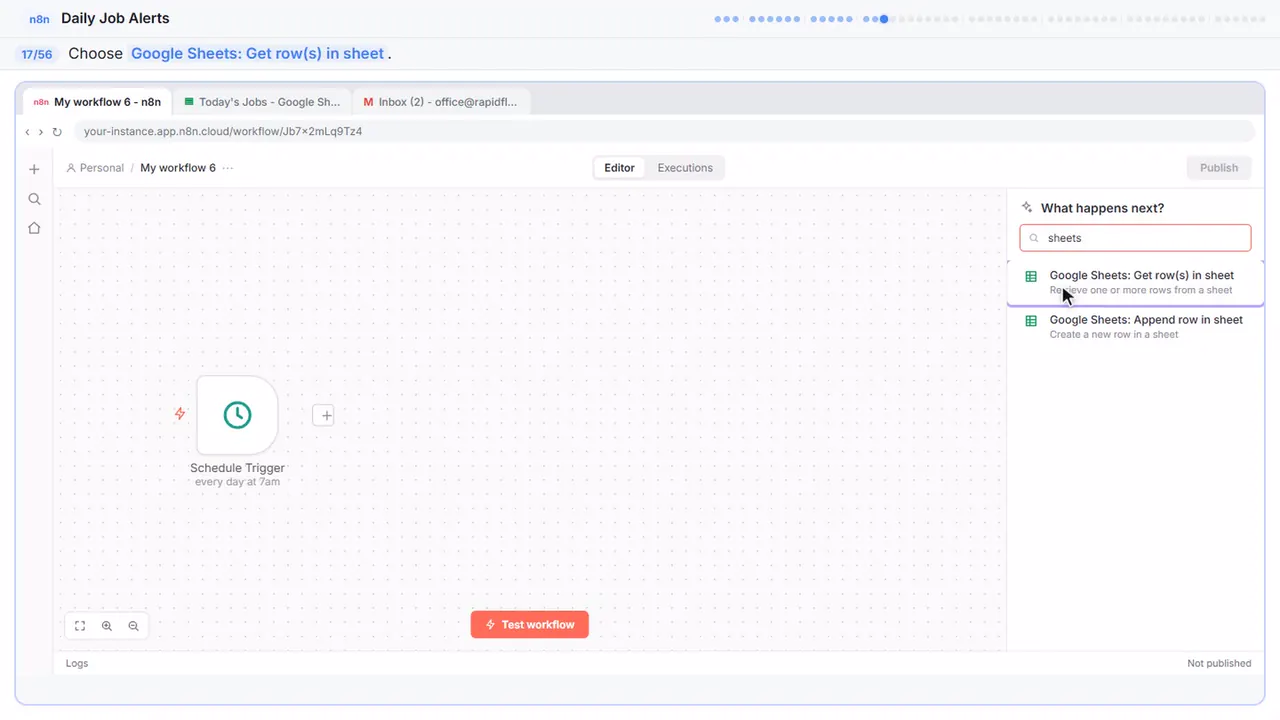
Task: Click the fit-to-view canvas icon
Action: click(80, 626)
